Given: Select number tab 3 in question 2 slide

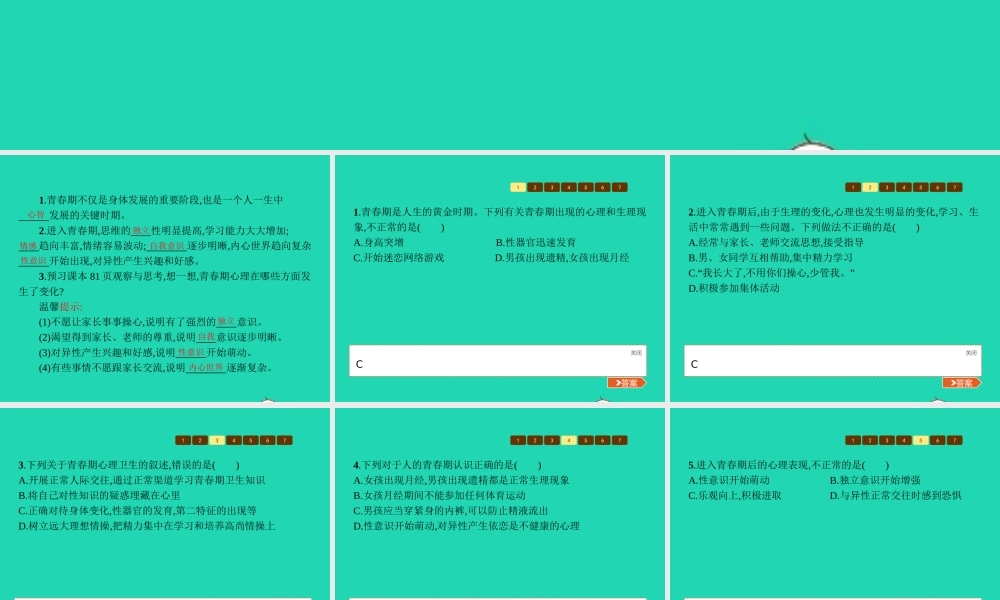Looking at the screenshot, I should 886,187.
